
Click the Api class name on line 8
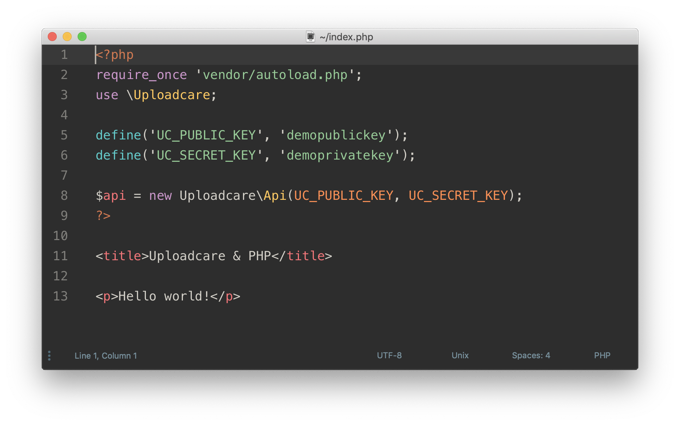coord(275,196)
